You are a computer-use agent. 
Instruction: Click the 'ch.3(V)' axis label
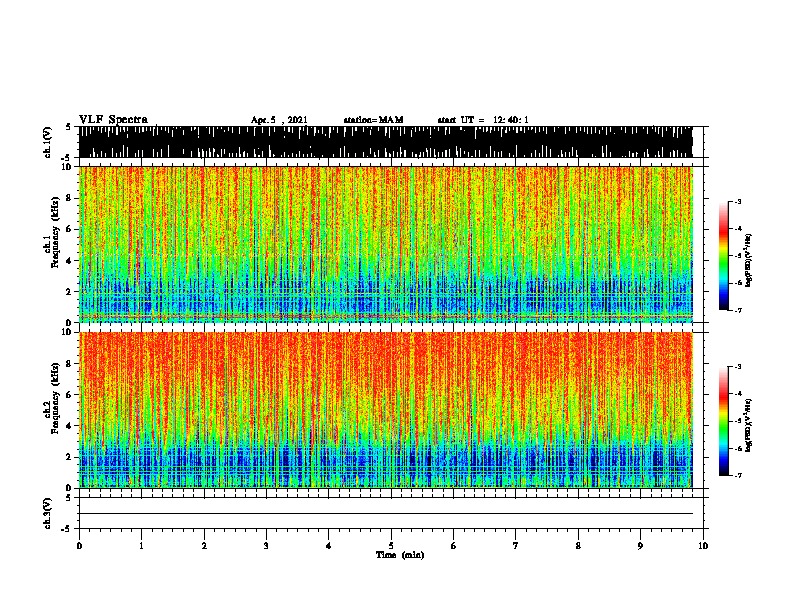48,513
